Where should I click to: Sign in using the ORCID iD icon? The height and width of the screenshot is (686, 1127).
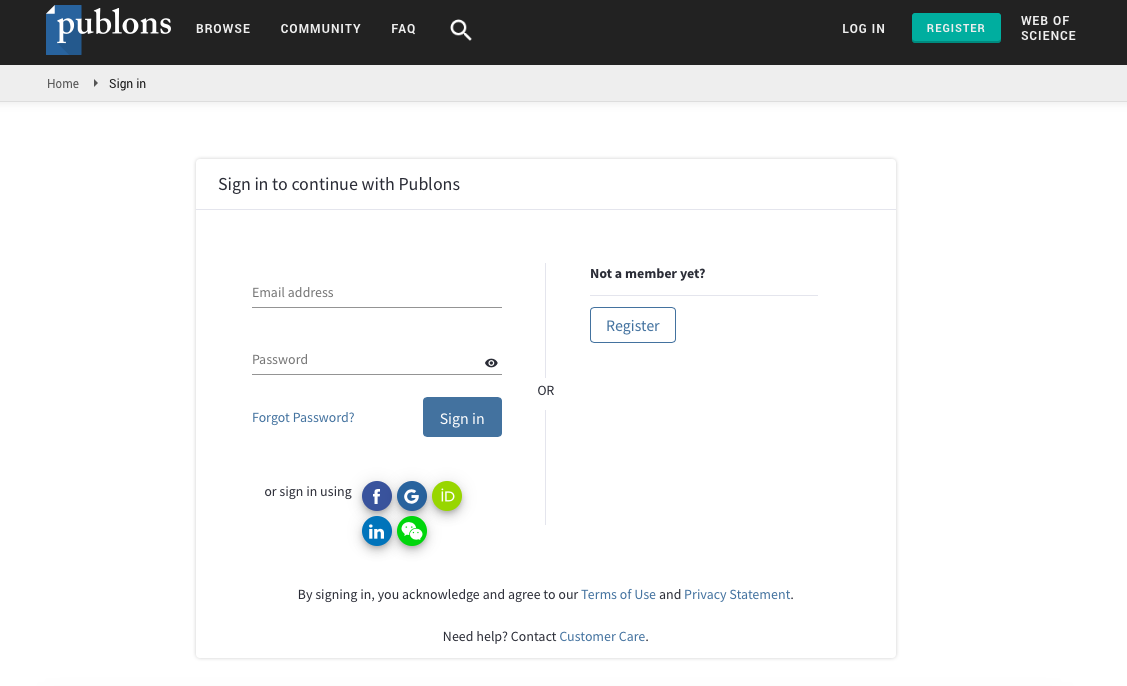(447, 496)
